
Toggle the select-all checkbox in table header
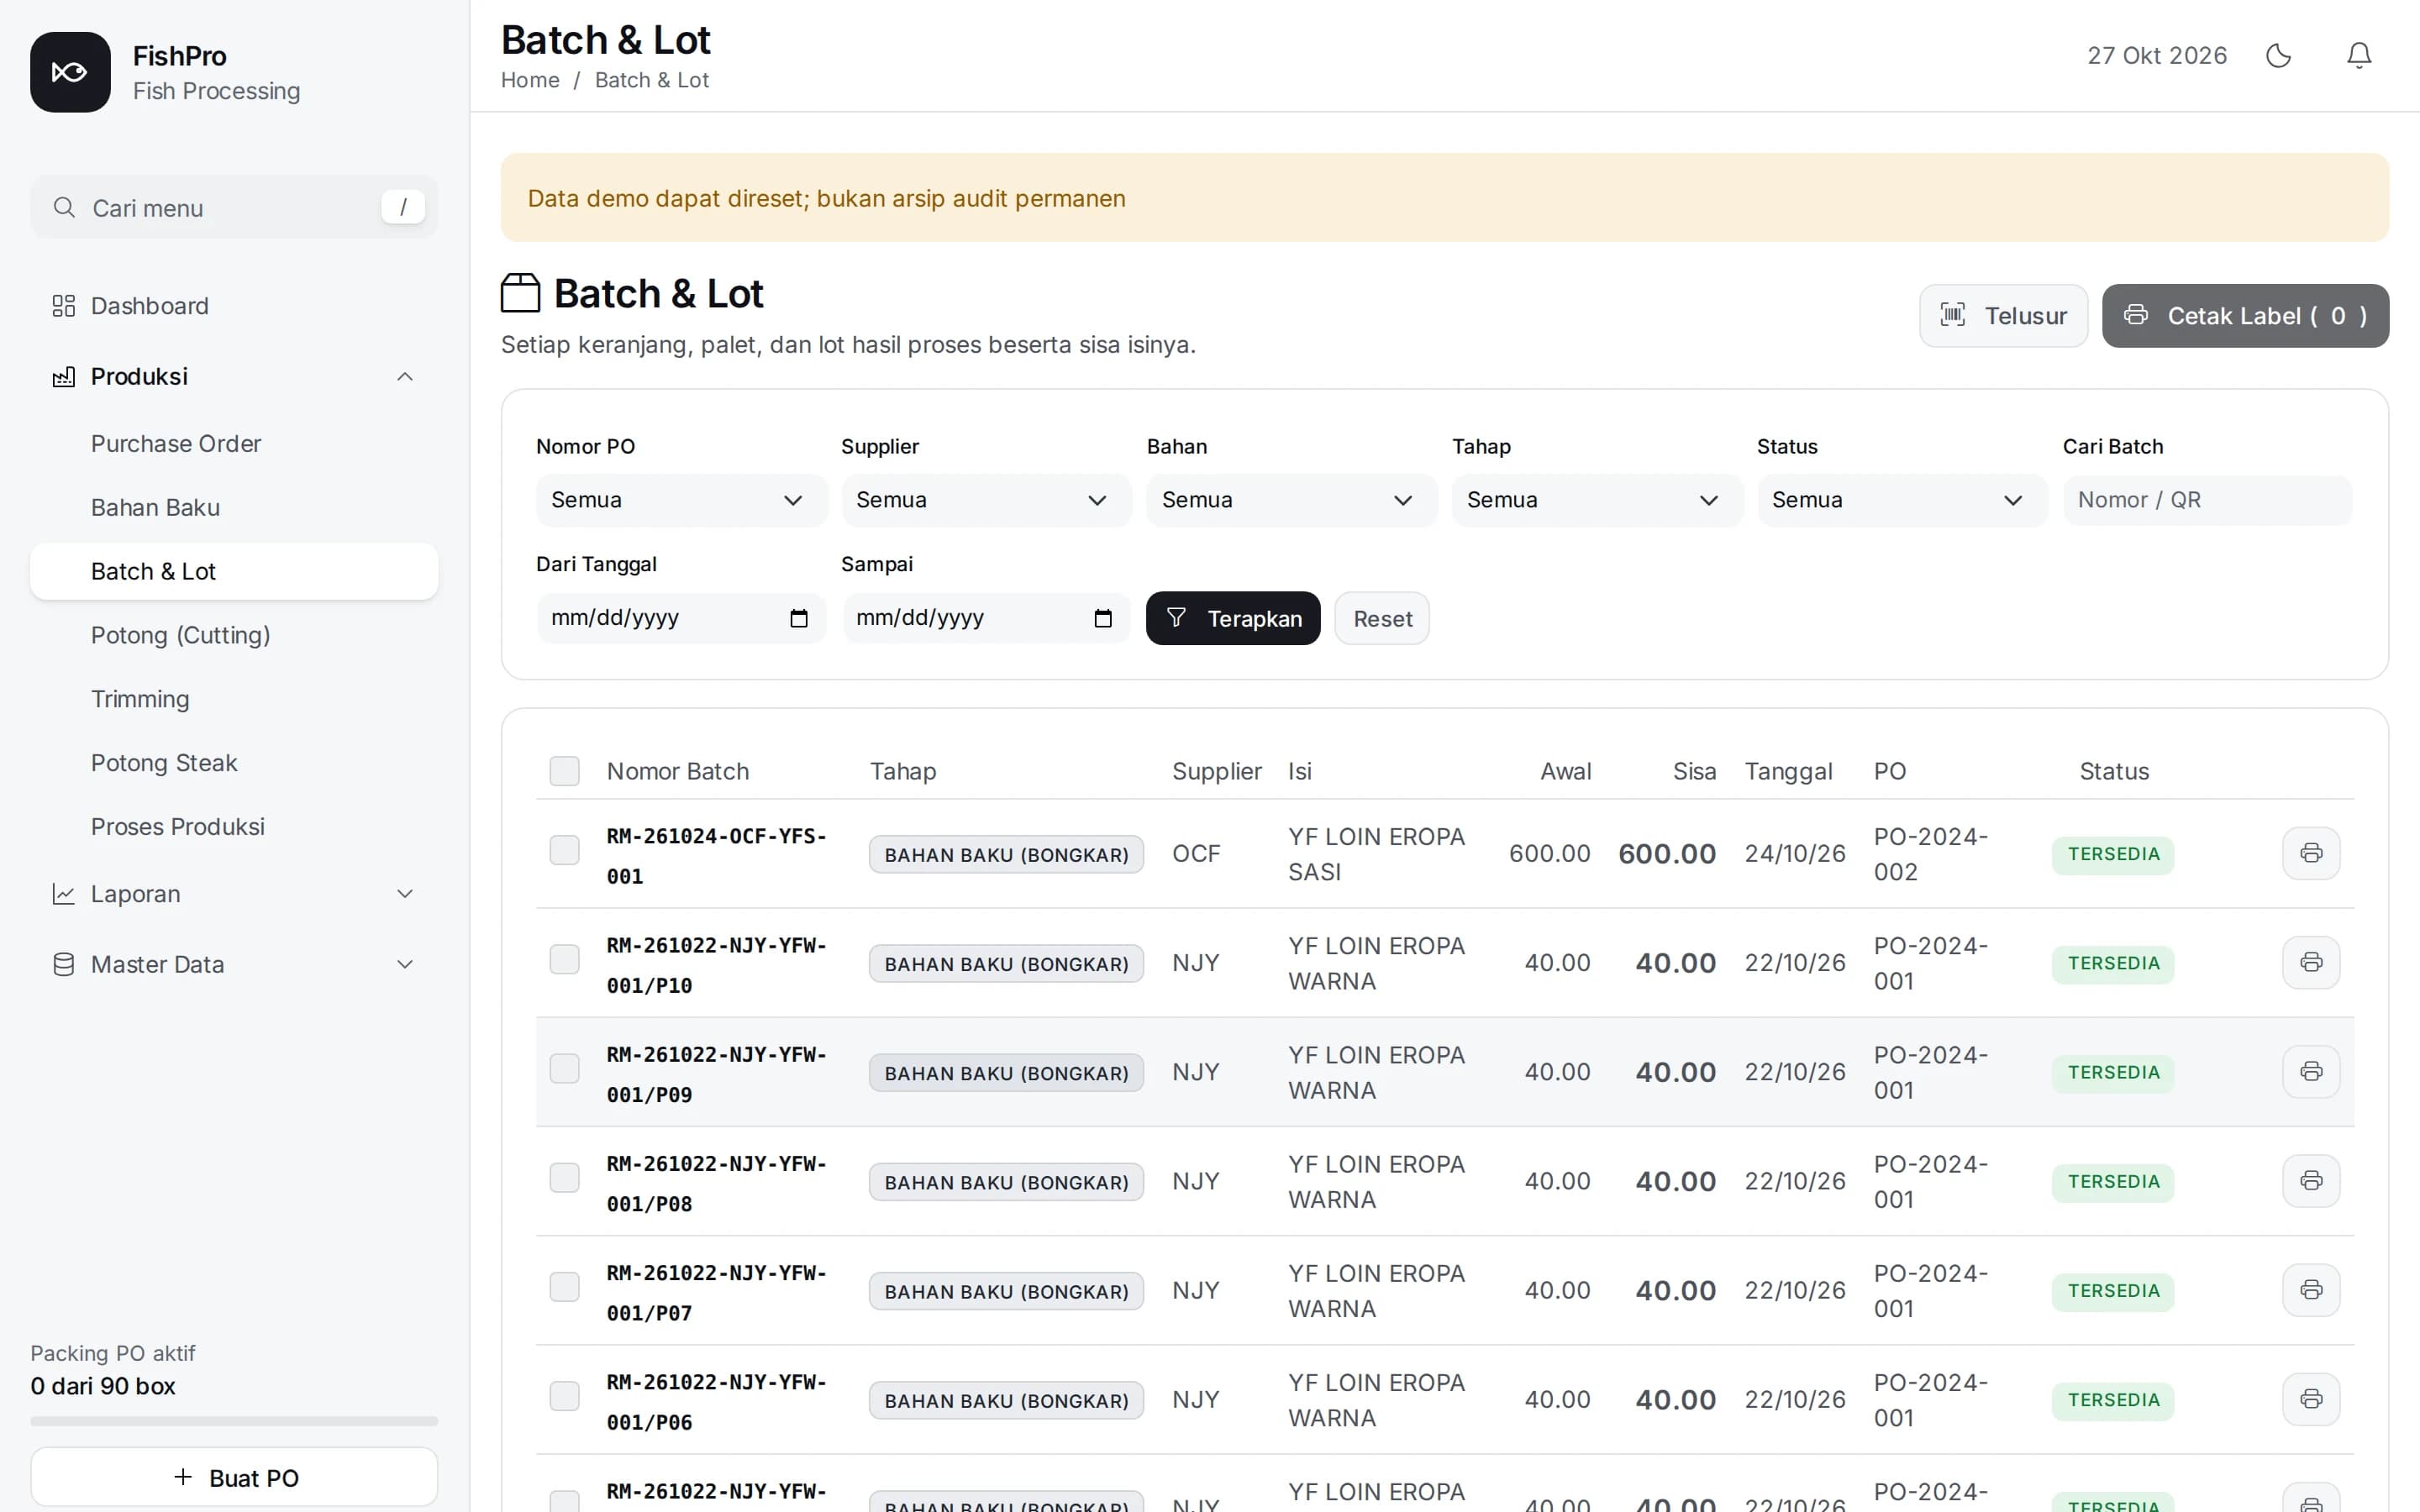(565, 771)
